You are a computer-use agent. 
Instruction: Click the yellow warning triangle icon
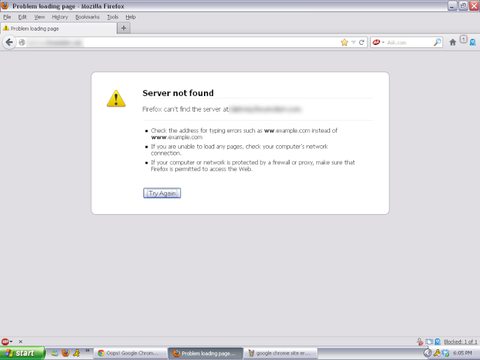tap(116, 98)
